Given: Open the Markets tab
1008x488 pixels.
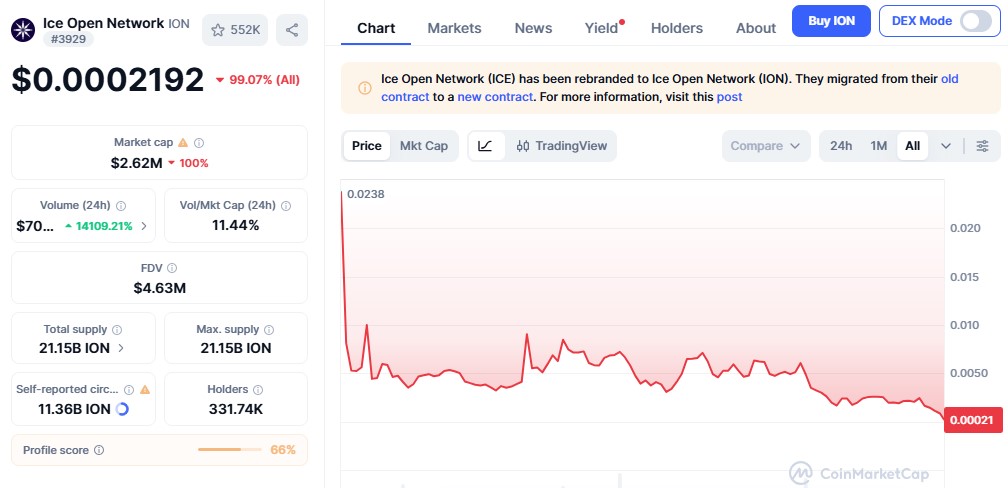Looking at the screenshot, I should point(454,28).
